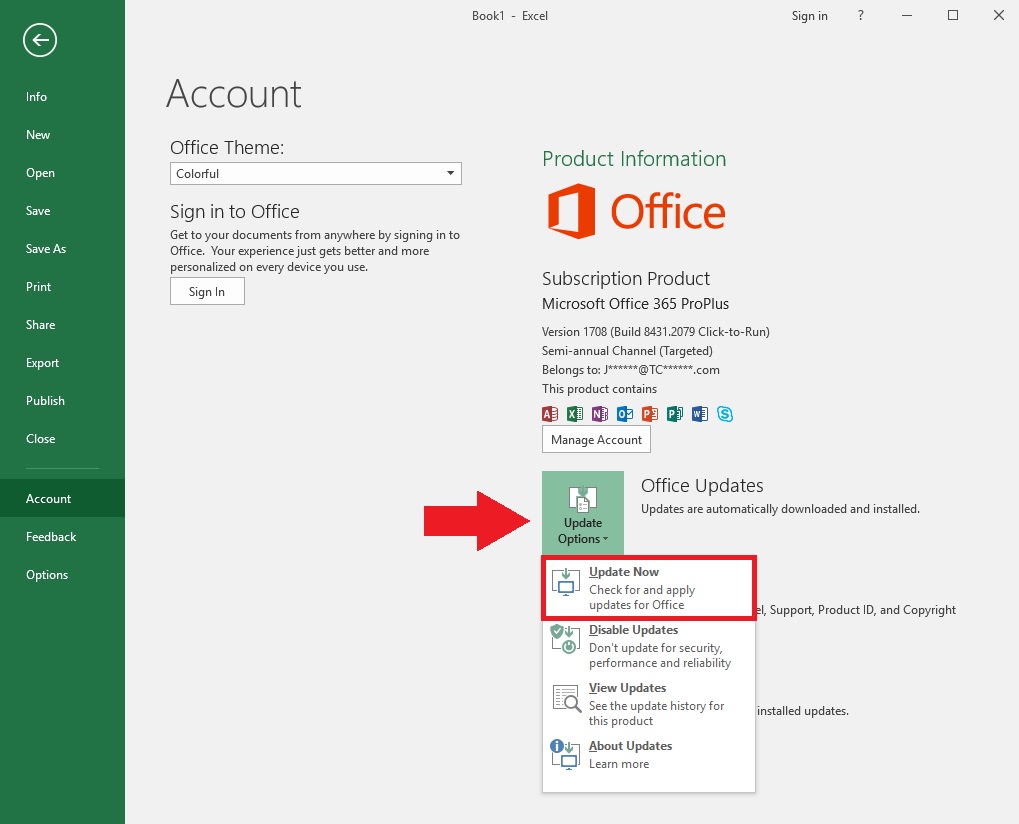
Task: Go to Save As in sidebar
Action: coord(45,249)
